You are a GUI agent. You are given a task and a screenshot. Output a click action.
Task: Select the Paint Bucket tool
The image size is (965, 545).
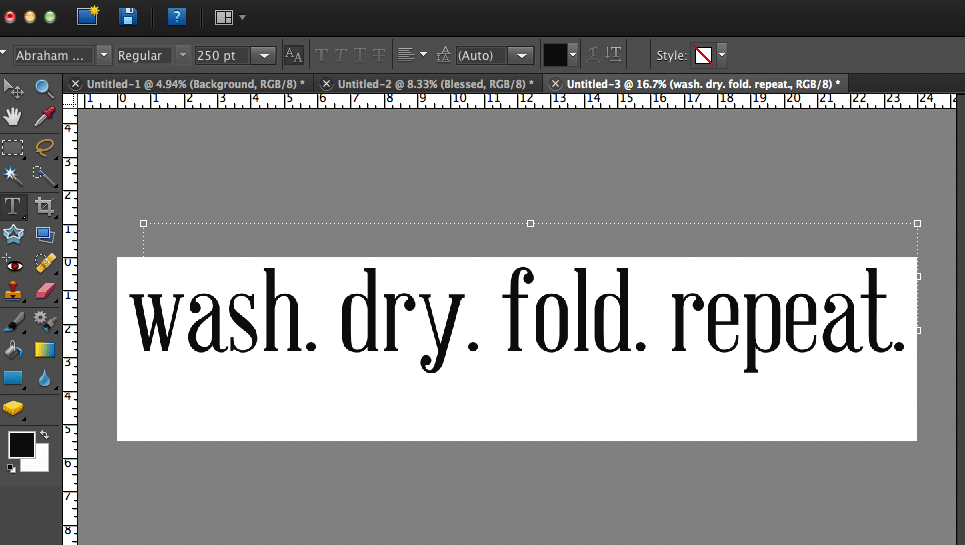(x=13, y=350)
